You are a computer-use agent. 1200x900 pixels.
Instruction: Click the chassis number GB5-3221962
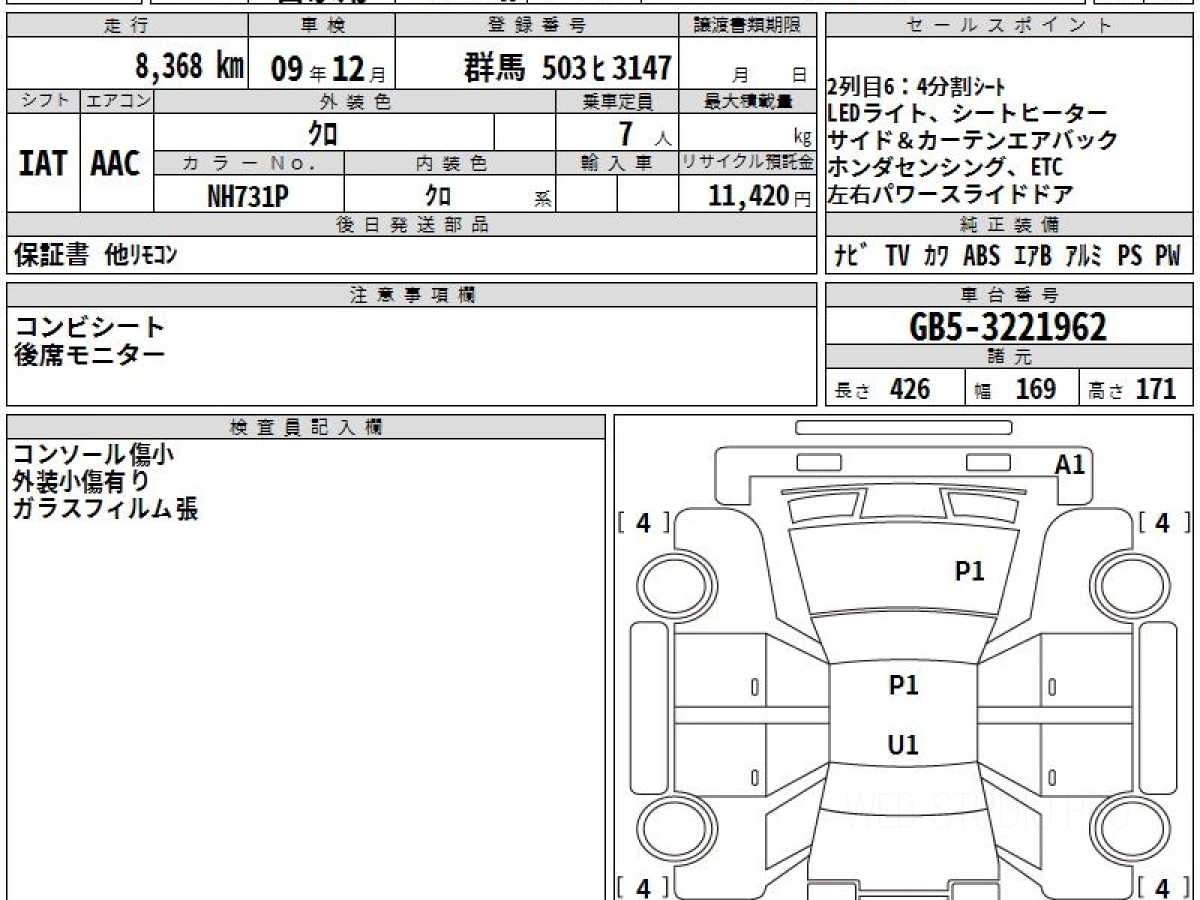(x=1009, y=327)
